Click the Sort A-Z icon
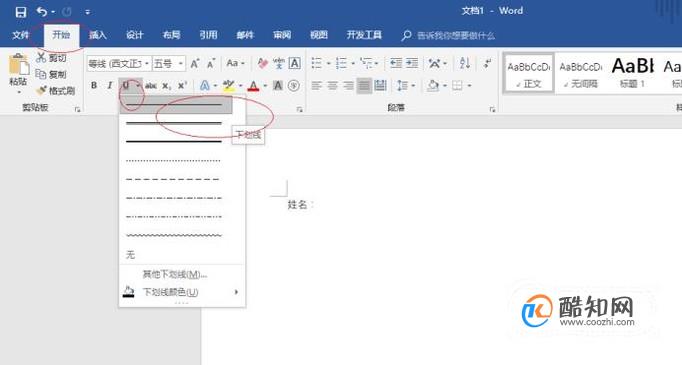682x365 pixels. click(x=465, y=64)
